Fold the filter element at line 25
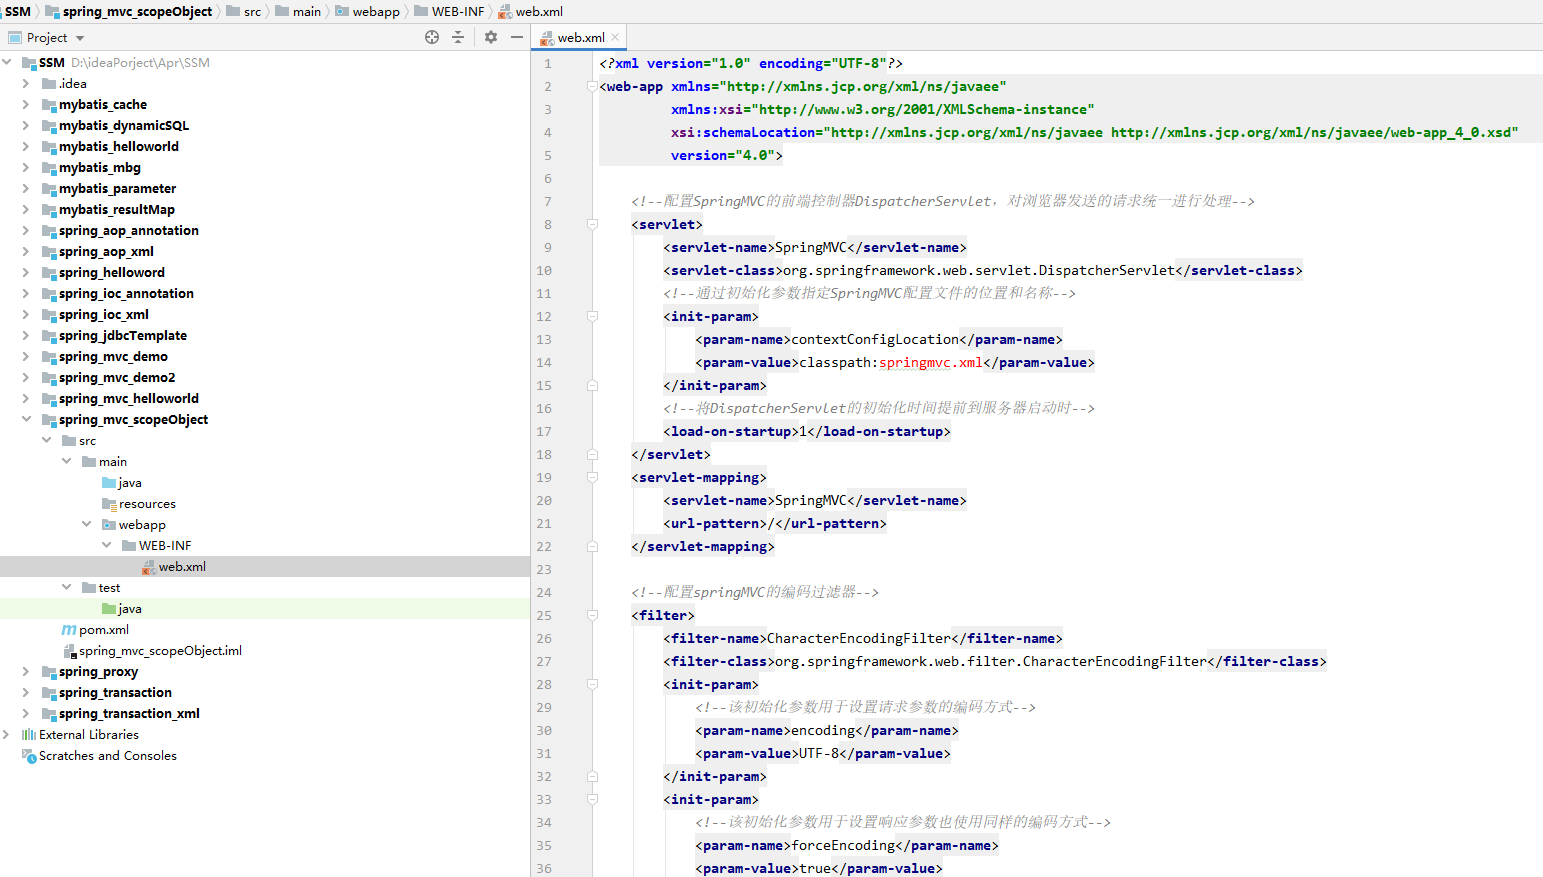 pyautogui.click(x=592, y=615)
